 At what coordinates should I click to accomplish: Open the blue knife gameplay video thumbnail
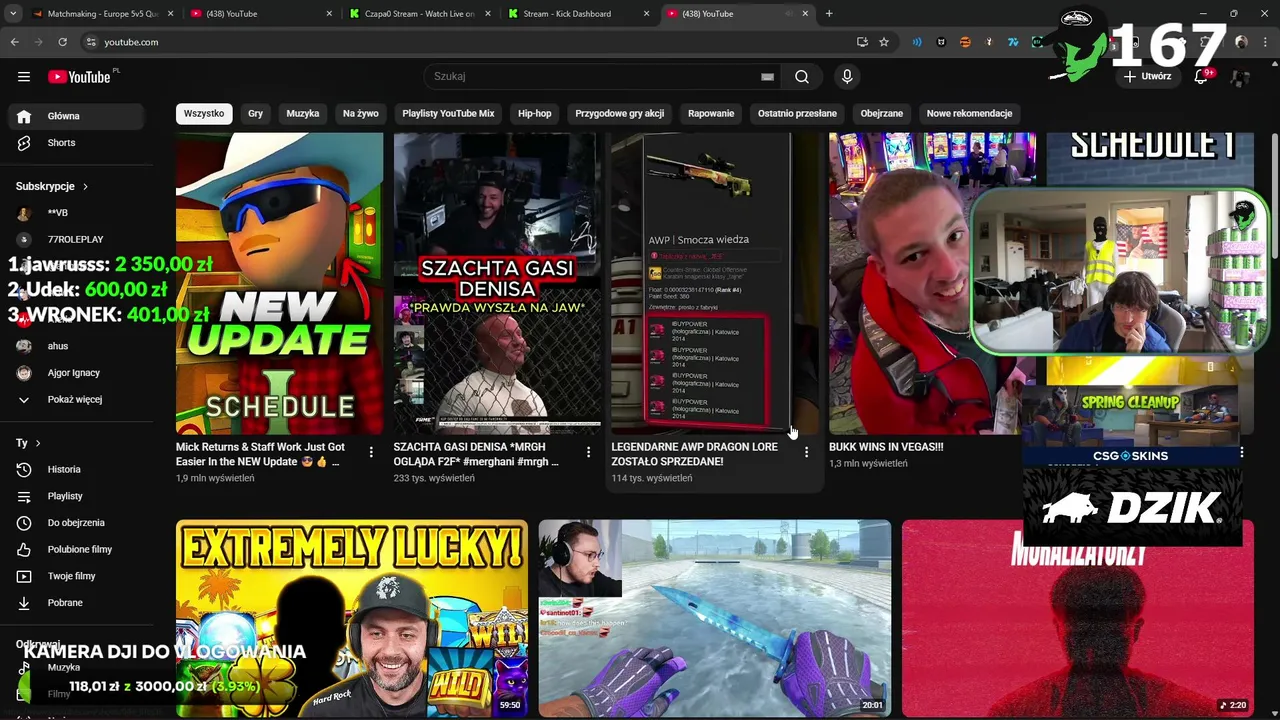[x=715, y=618]
